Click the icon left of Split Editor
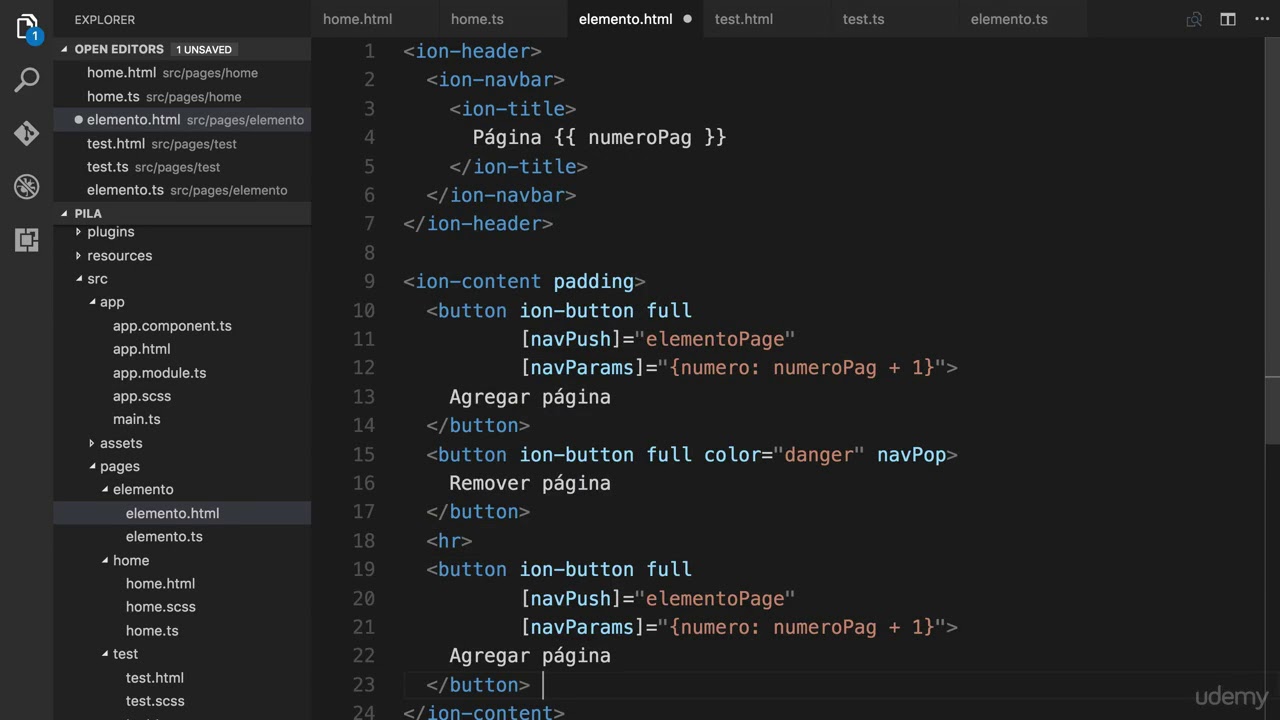1280x720 pixels. pyautogui.click(x=1194, y=19)
